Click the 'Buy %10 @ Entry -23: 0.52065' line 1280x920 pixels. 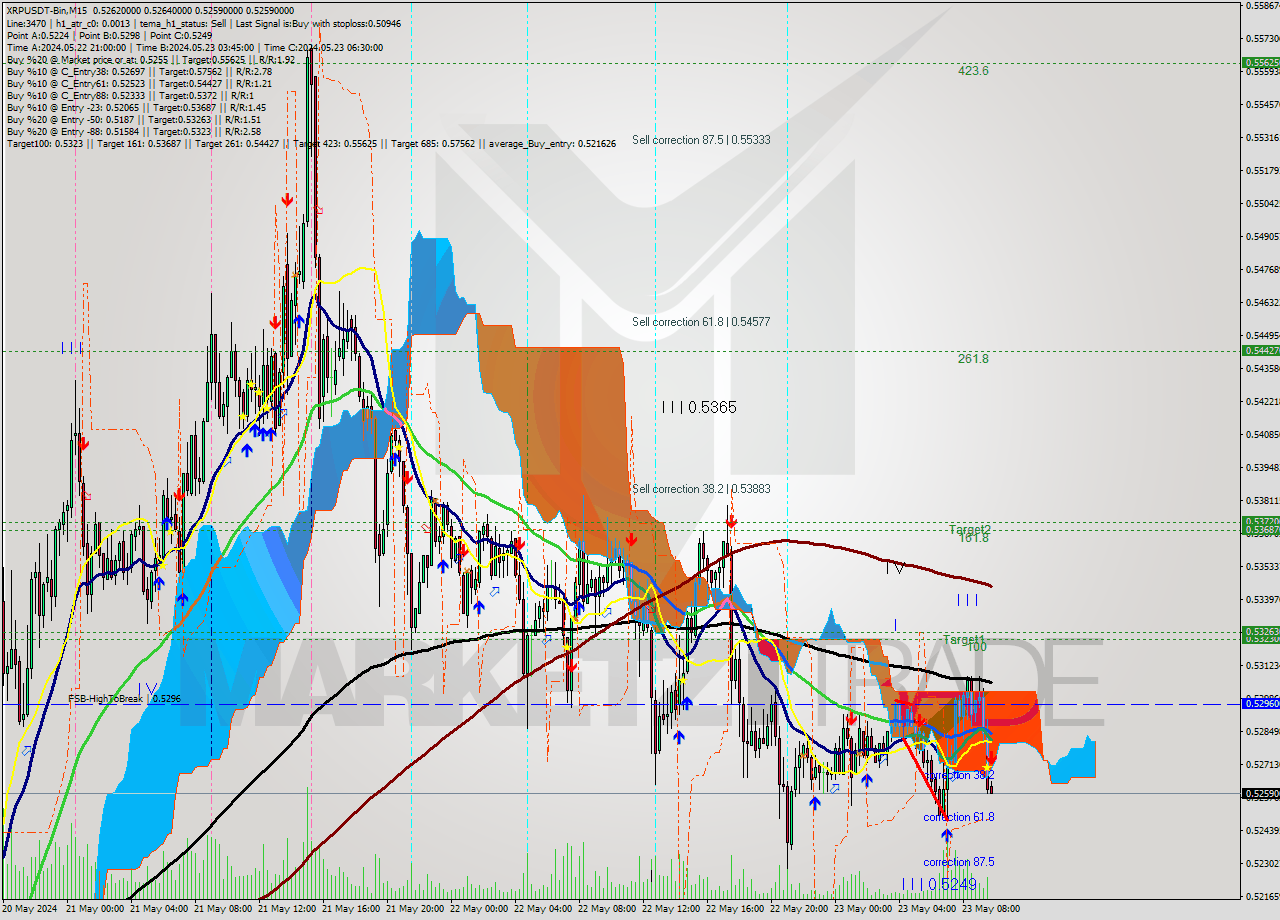(x=136, y=107)
